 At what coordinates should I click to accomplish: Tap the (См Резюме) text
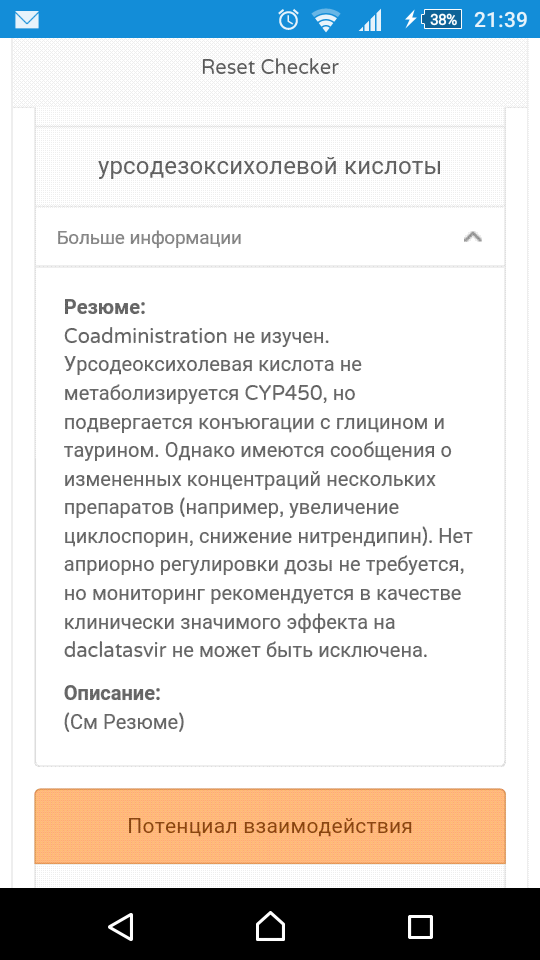[124, 722]
